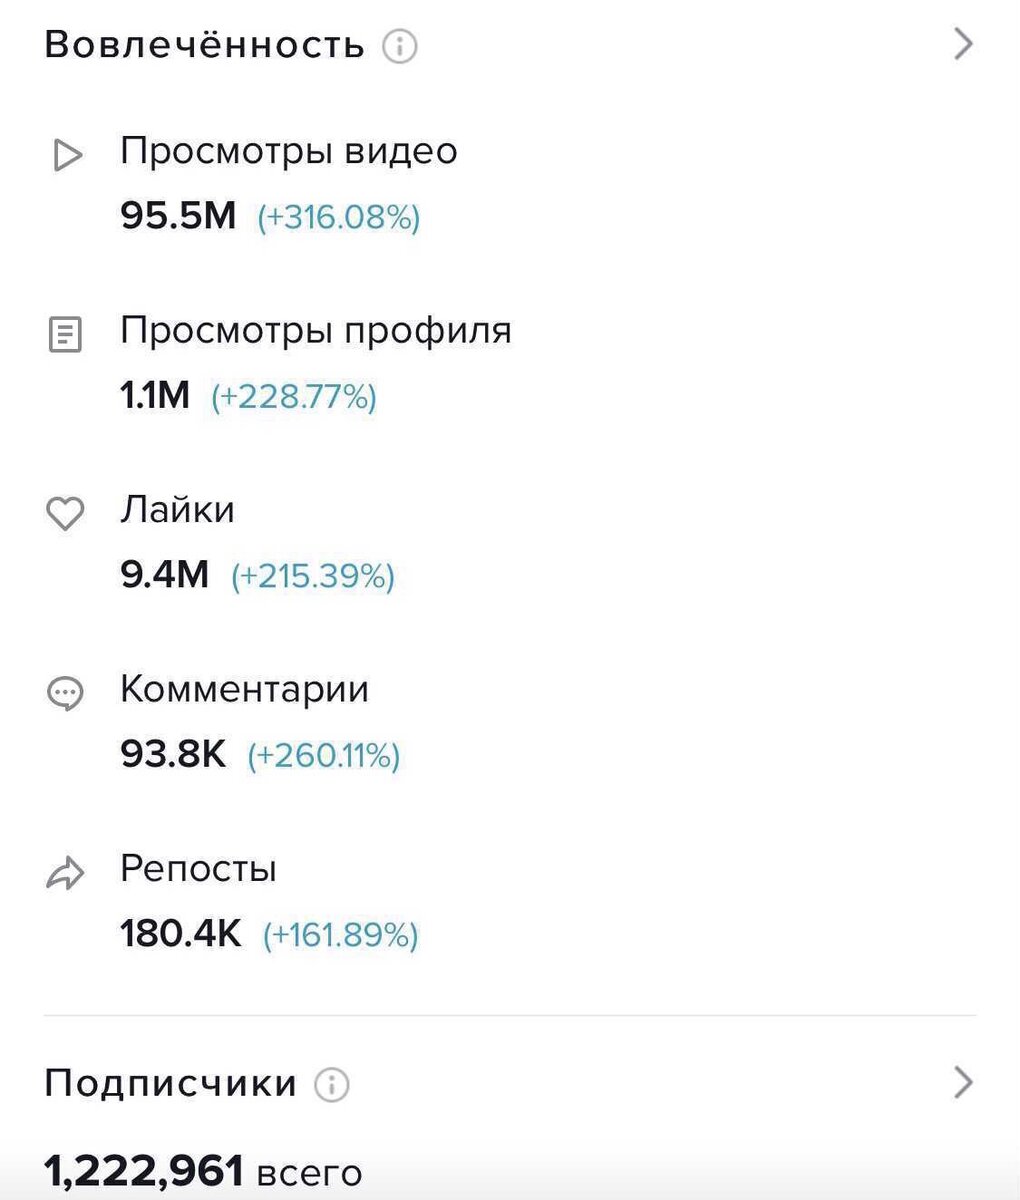
Task: Click the 93.8K comments value
Action: (173, 753)
